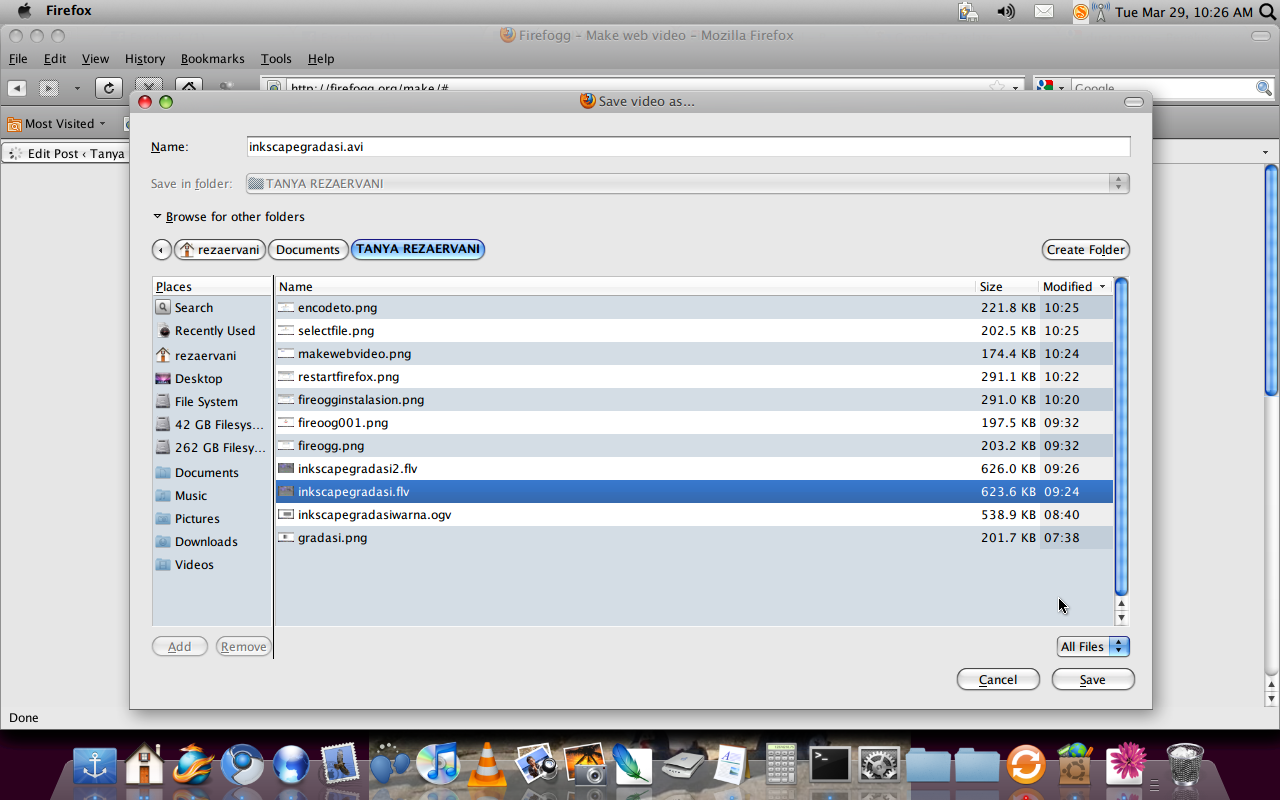Click the volume speaker icon in menu bar
Viewport: 1280px width, 800px height.
pyautogui.click(x=1006, y=12)
